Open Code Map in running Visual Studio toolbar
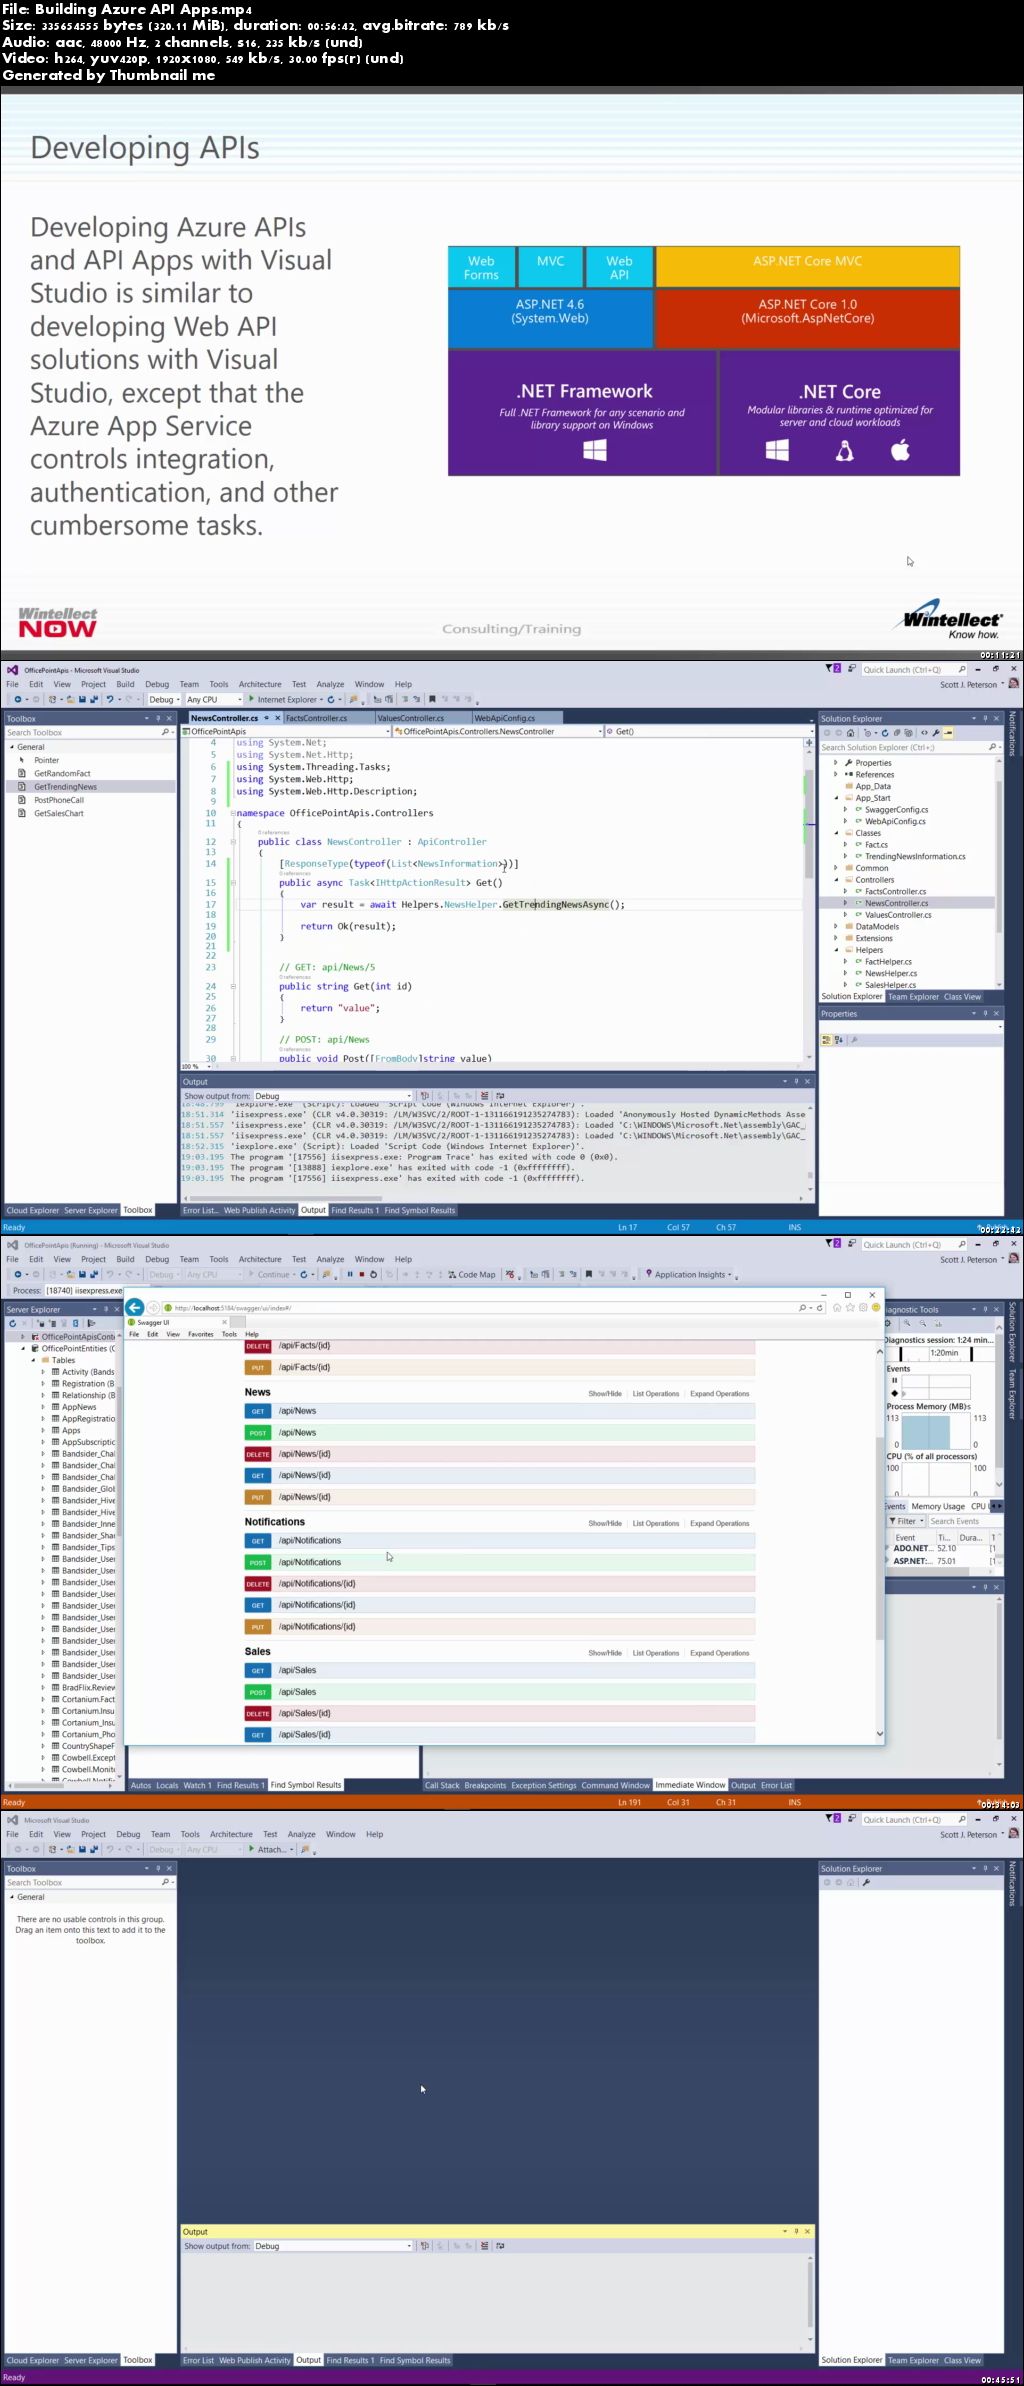Image resolution: width=1024 pixels, height=2386 pixels. tap(471, 1274)
